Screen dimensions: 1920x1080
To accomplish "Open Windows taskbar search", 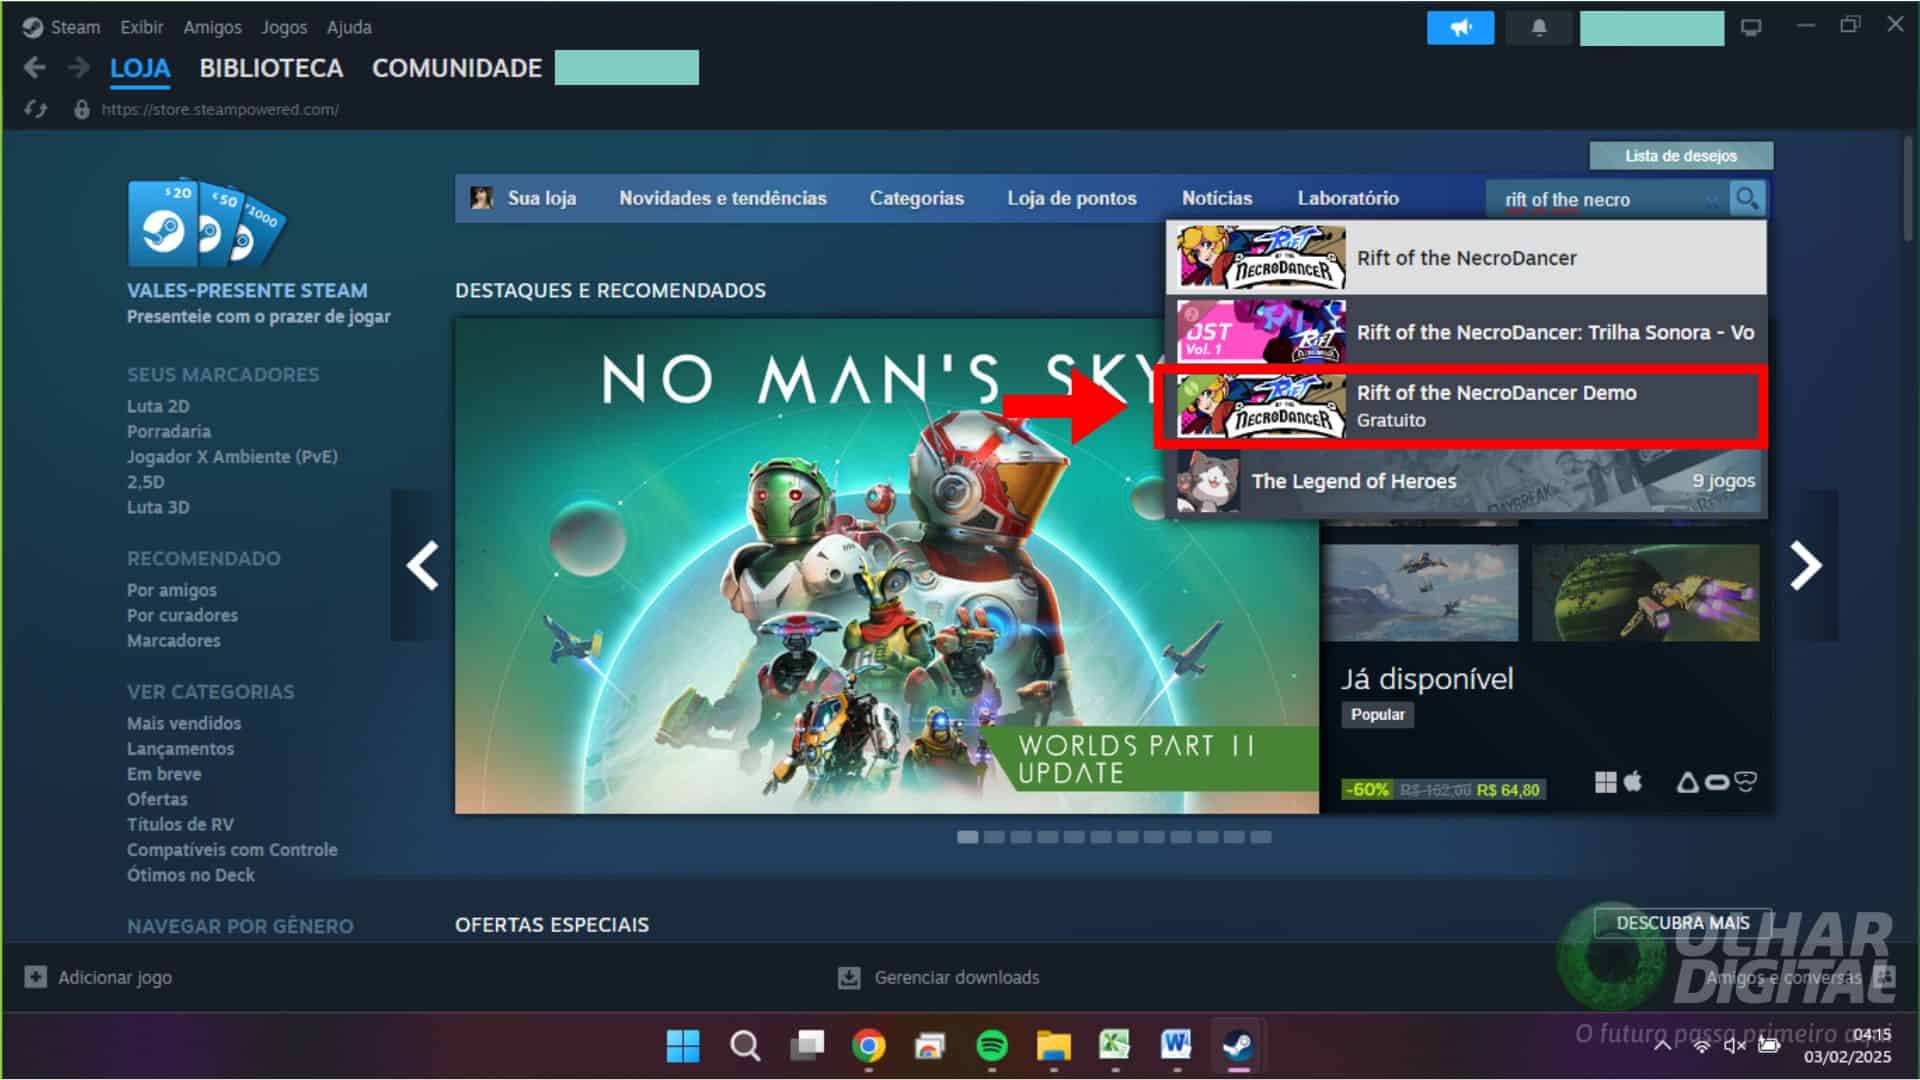I will pyautogui.click(x=745, y=1046).
